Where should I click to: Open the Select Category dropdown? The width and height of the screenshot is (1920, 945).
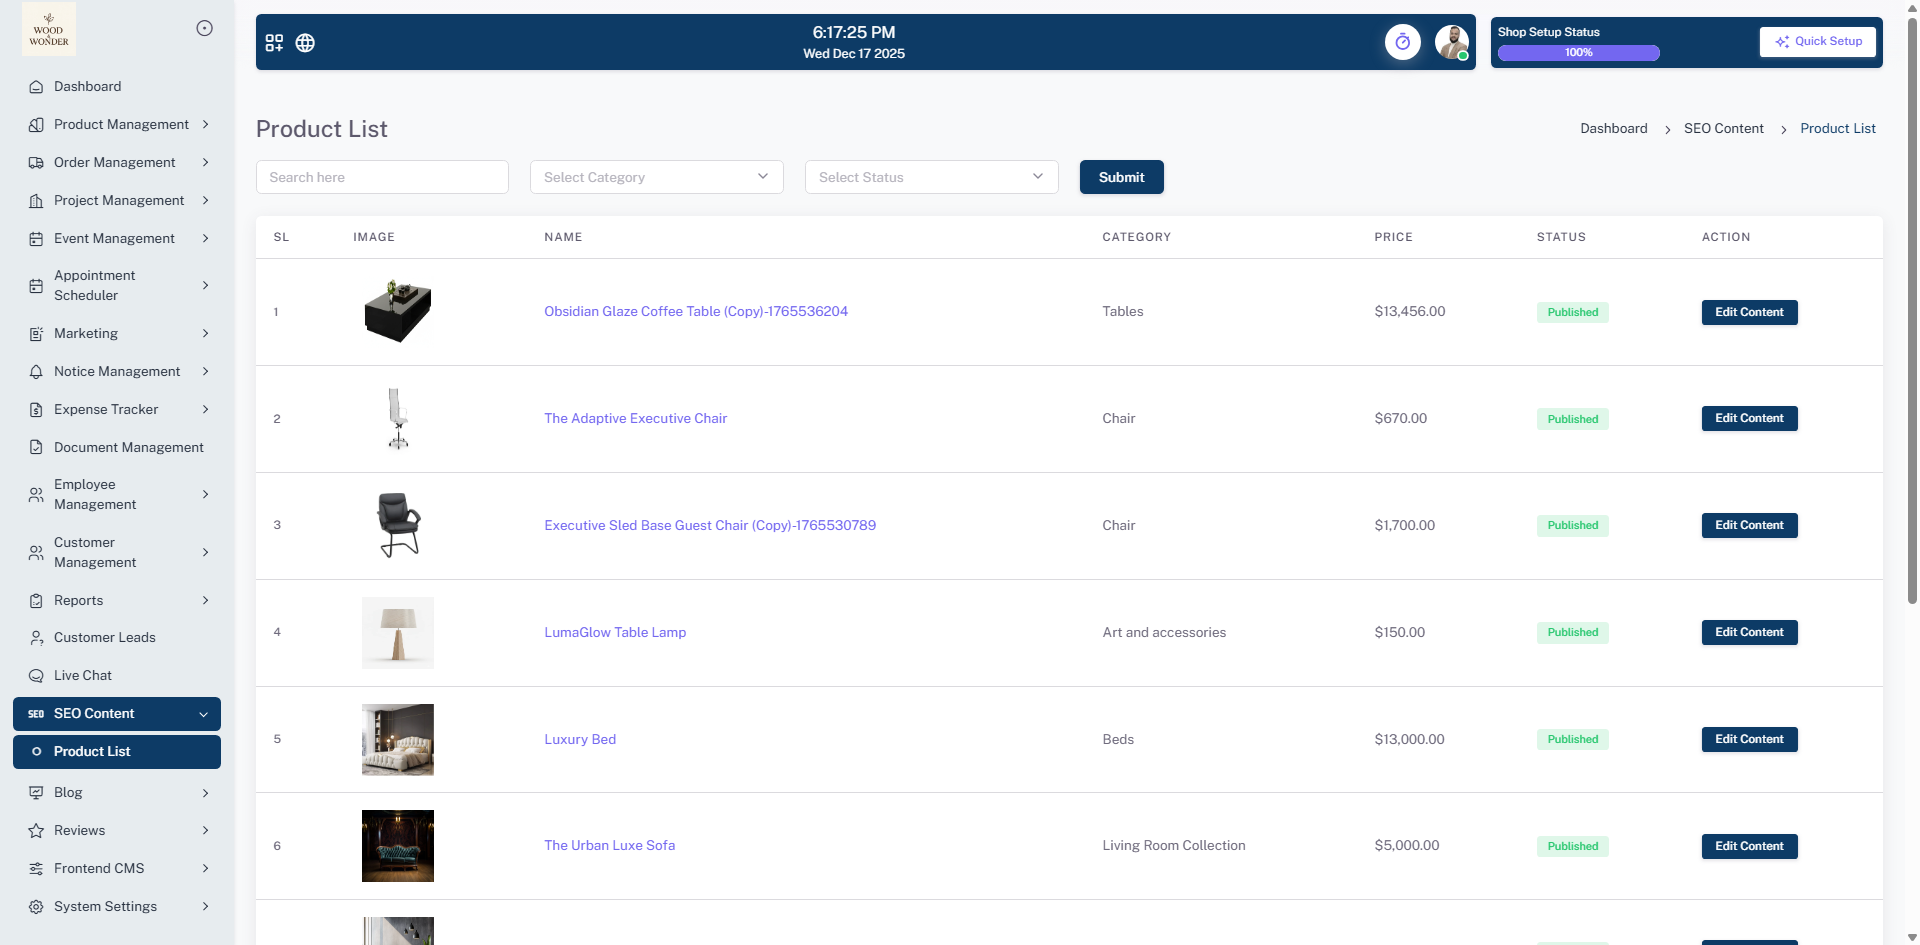click(x=656, y=177)
